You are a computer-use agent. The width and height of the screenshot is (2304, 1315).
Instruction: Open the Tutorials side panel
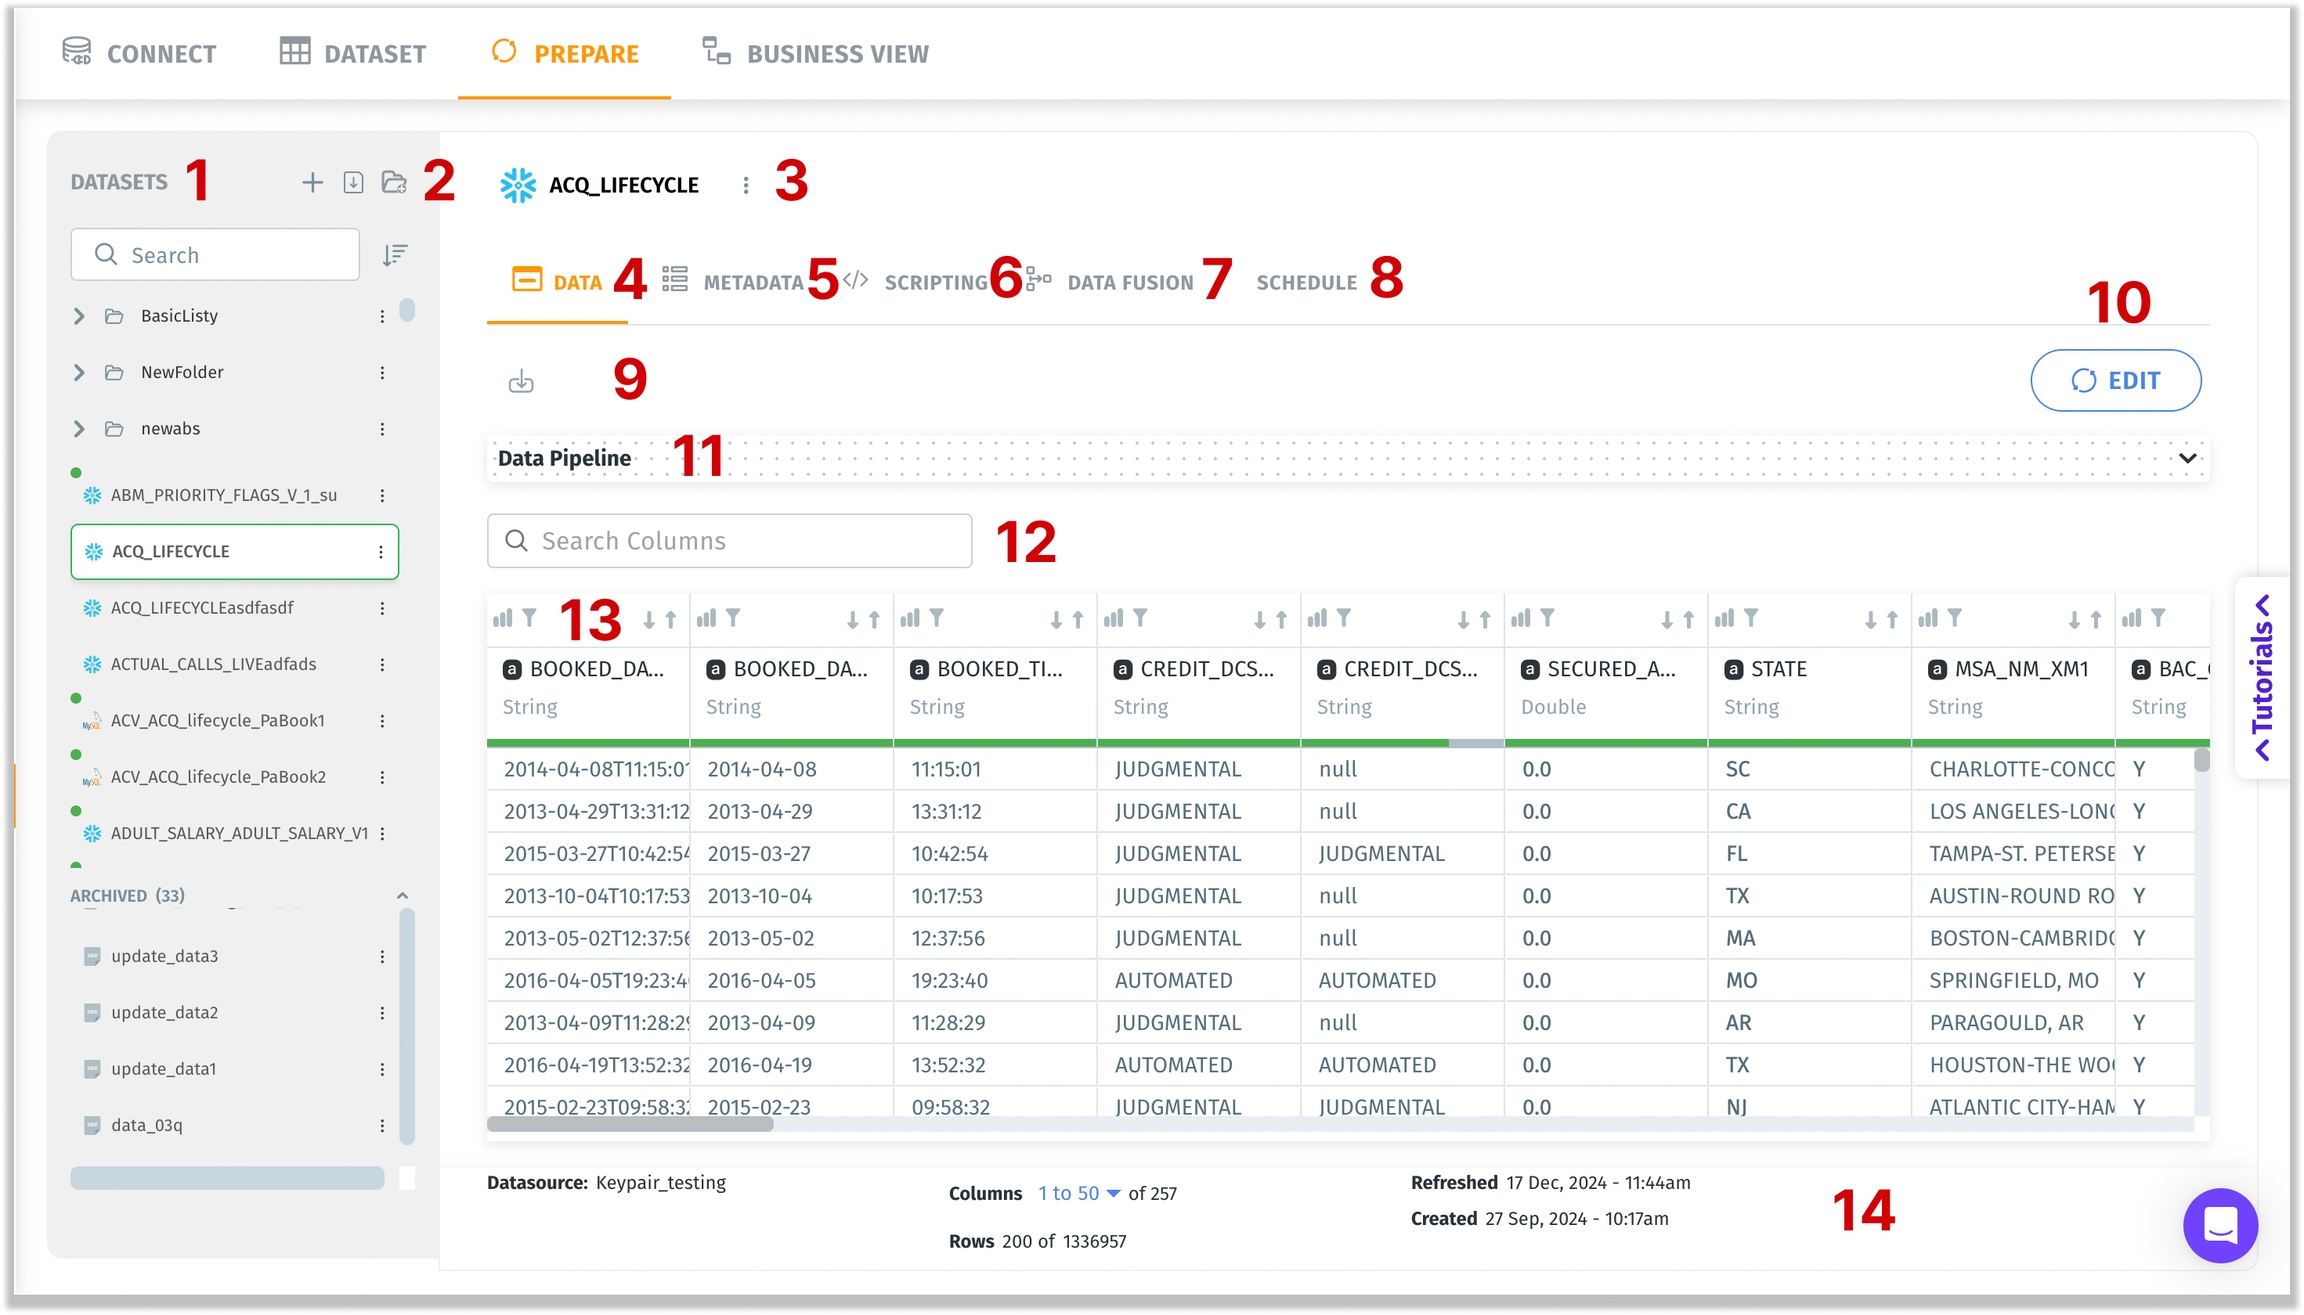coord(2262,677)
